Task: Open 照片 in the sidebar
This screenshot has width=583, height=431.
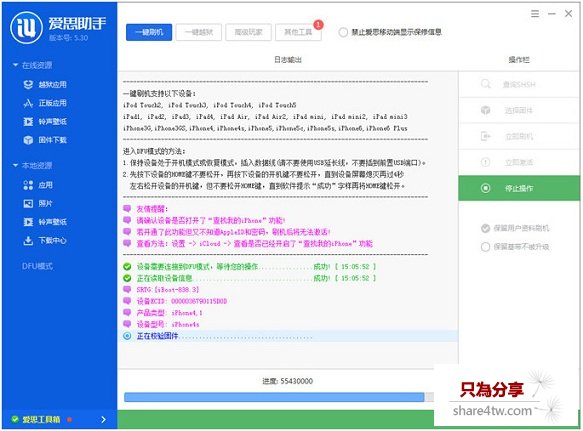Action: 38,203
